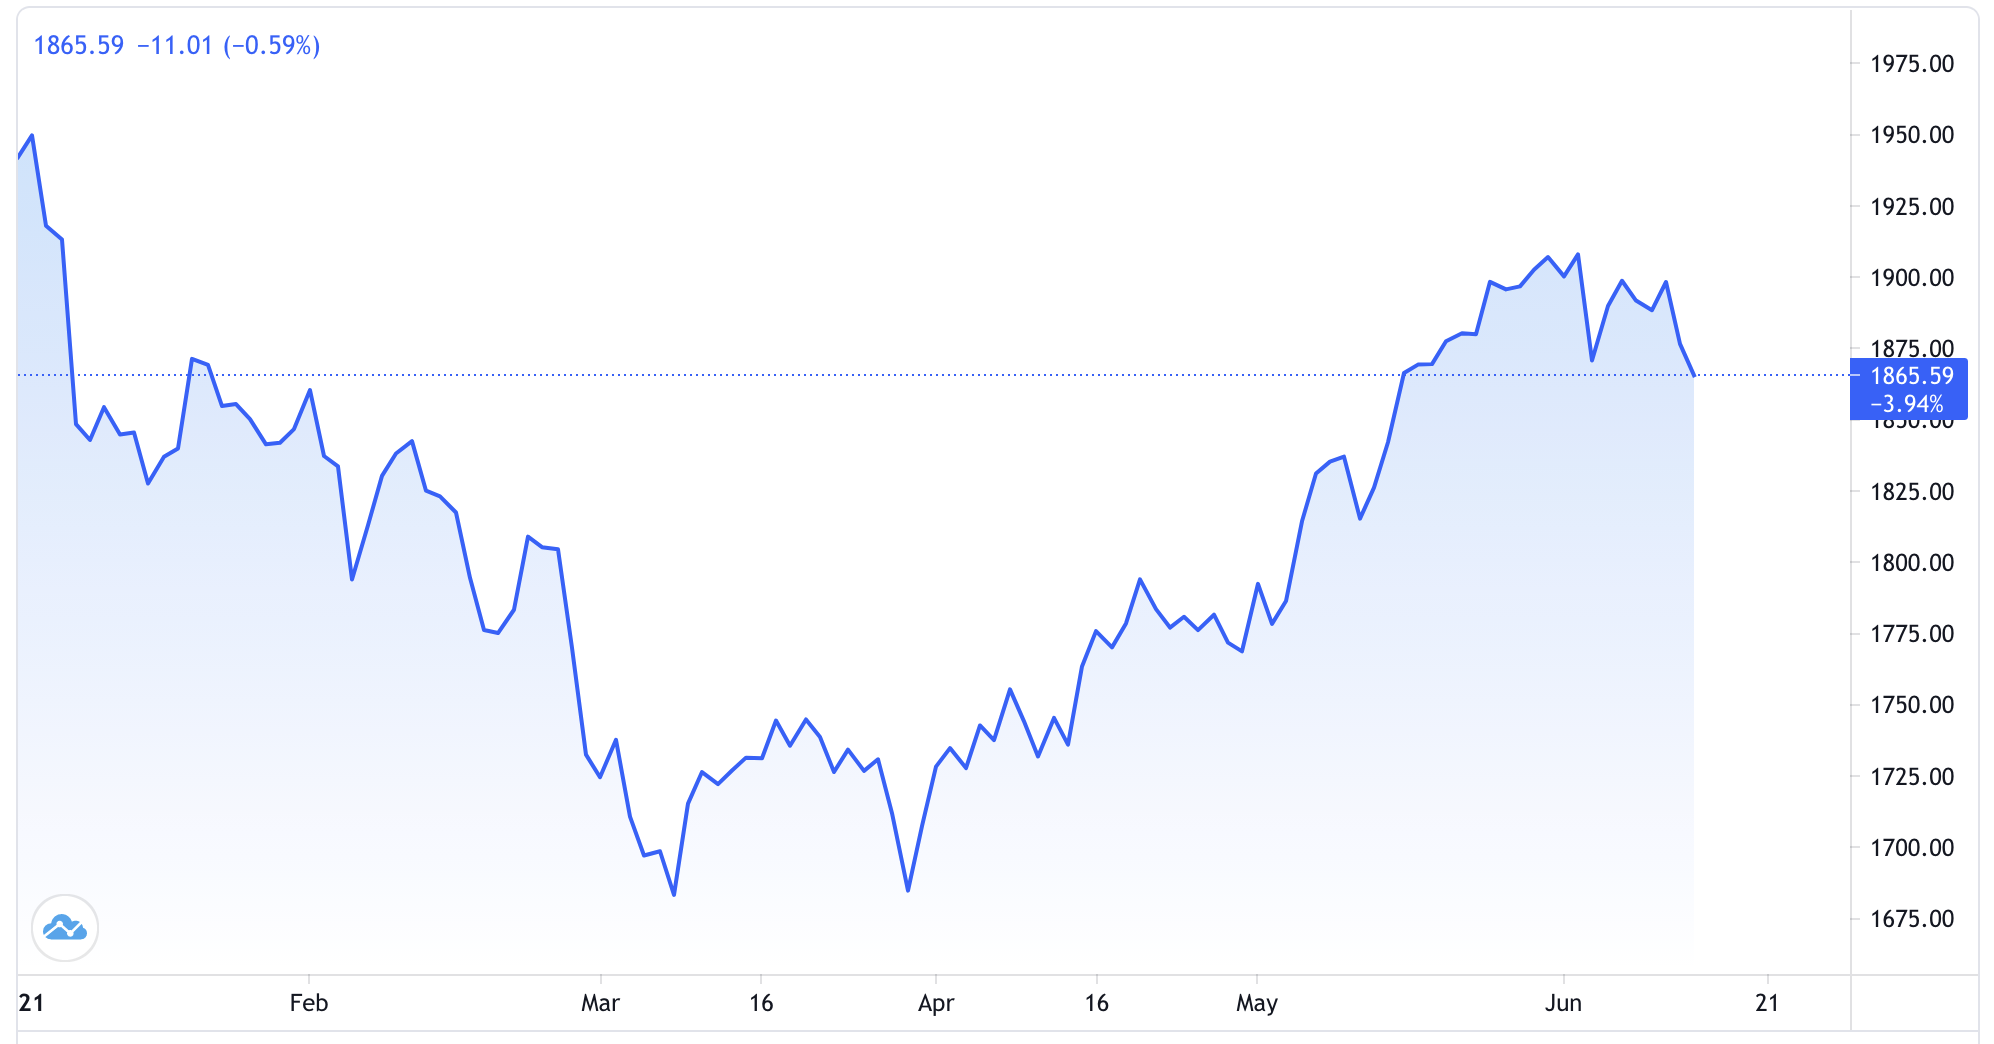This screenshot has height=1044, width=1994.
Task: Click the cloud logo circle bottom left
Action: click(x=65, y=927)
